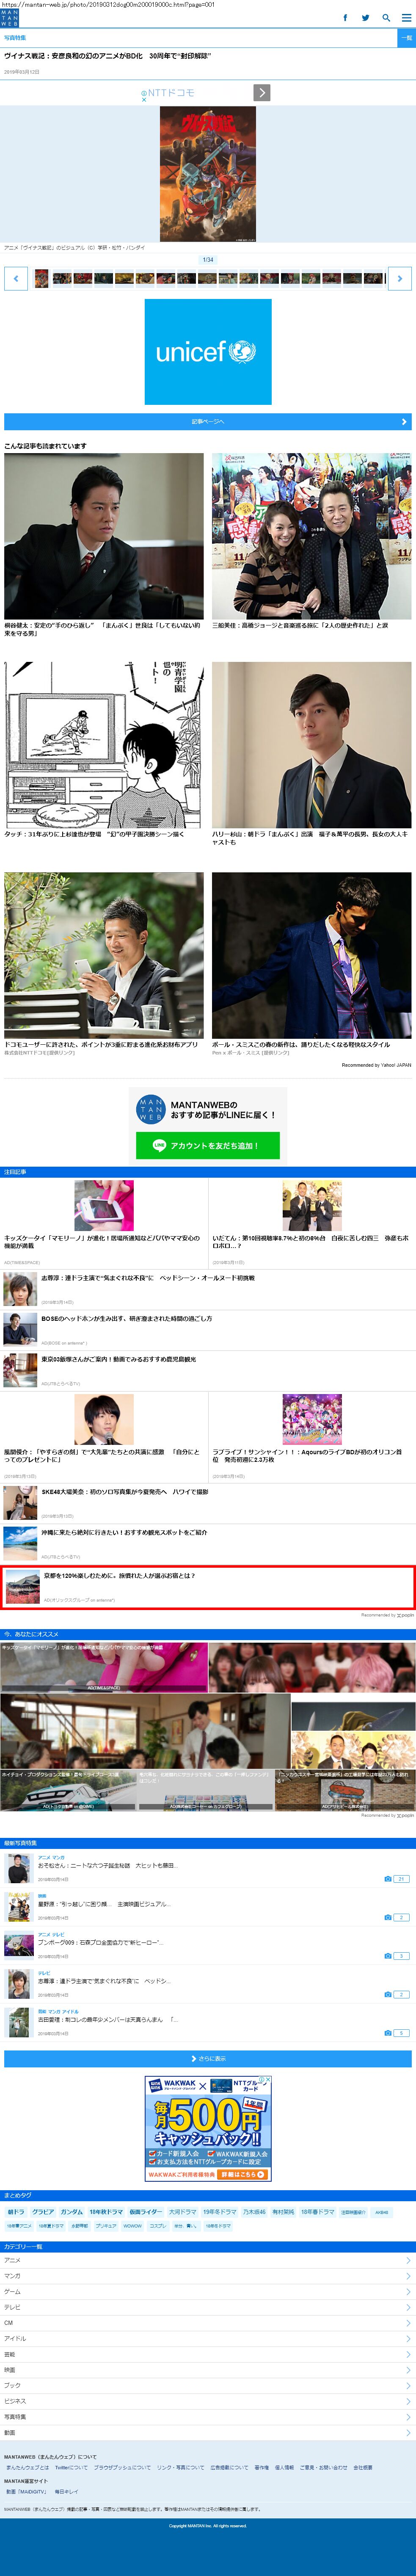The image size is (416, 2576).
Task: Select the ガンダム tag
Action: [x=72, y=2212]
